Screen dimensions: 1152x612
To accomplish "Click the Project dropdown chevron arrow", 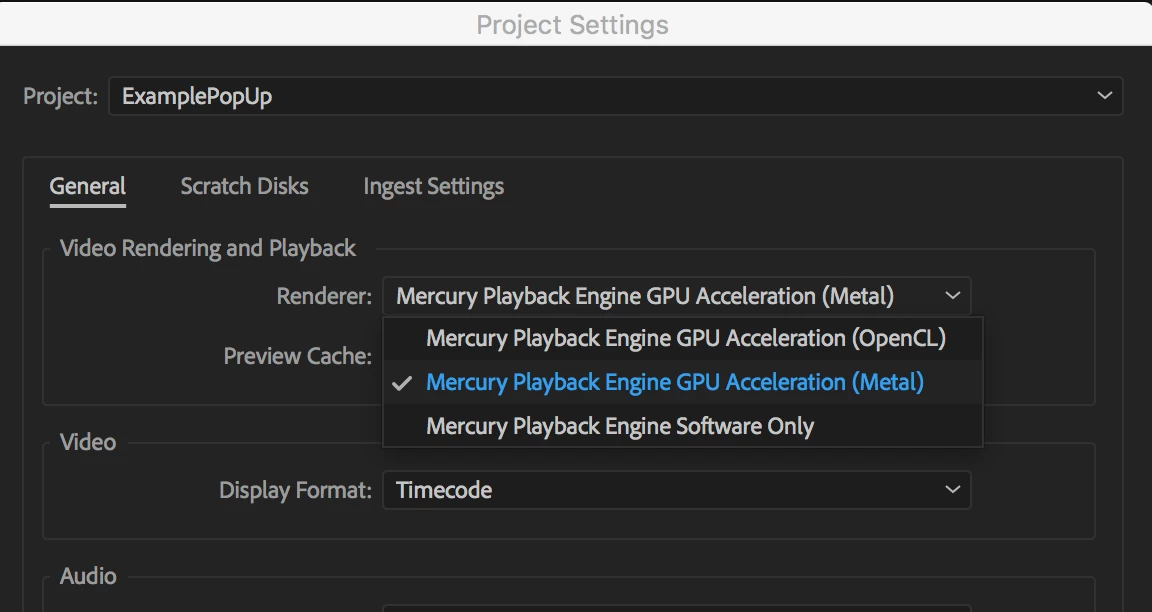I will click(1104, 96).
